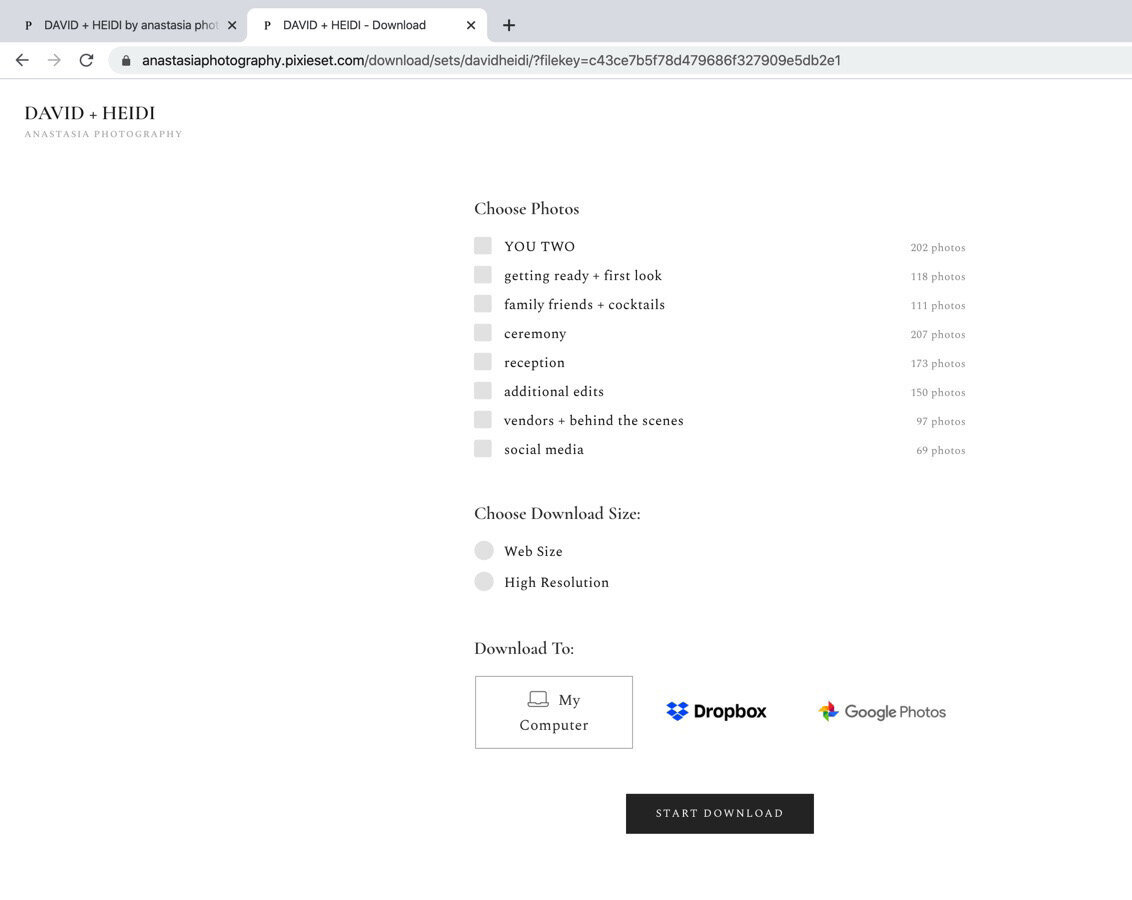Click the '69 photos' count
Screen dimensions: 1132x900
pos(941,450)
